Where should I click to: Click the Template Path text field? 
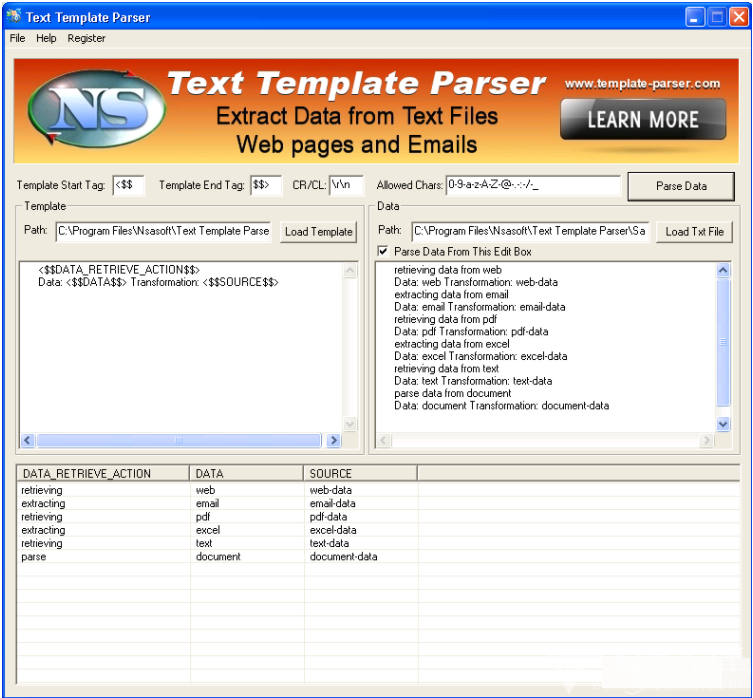coord(164,232)
